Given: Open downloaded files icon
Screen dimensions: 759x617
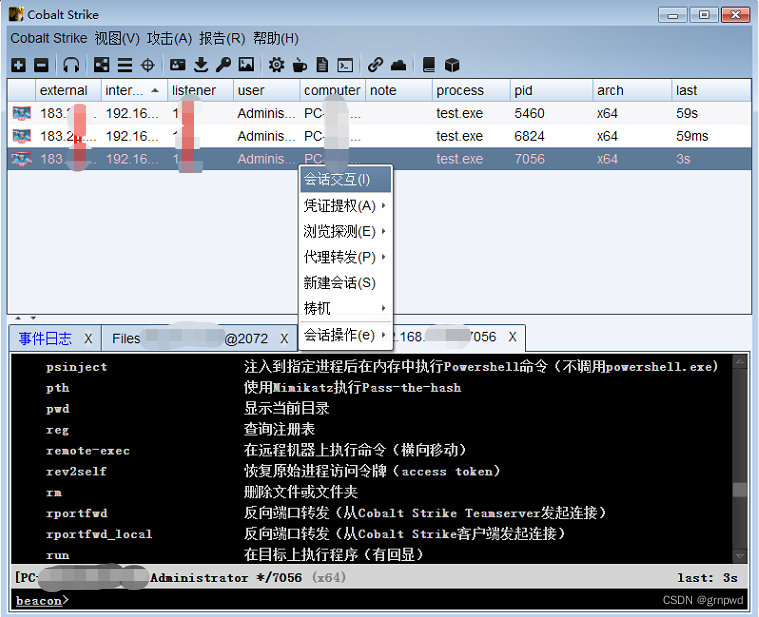Looking at the screenshot, I should click(200, 65).
